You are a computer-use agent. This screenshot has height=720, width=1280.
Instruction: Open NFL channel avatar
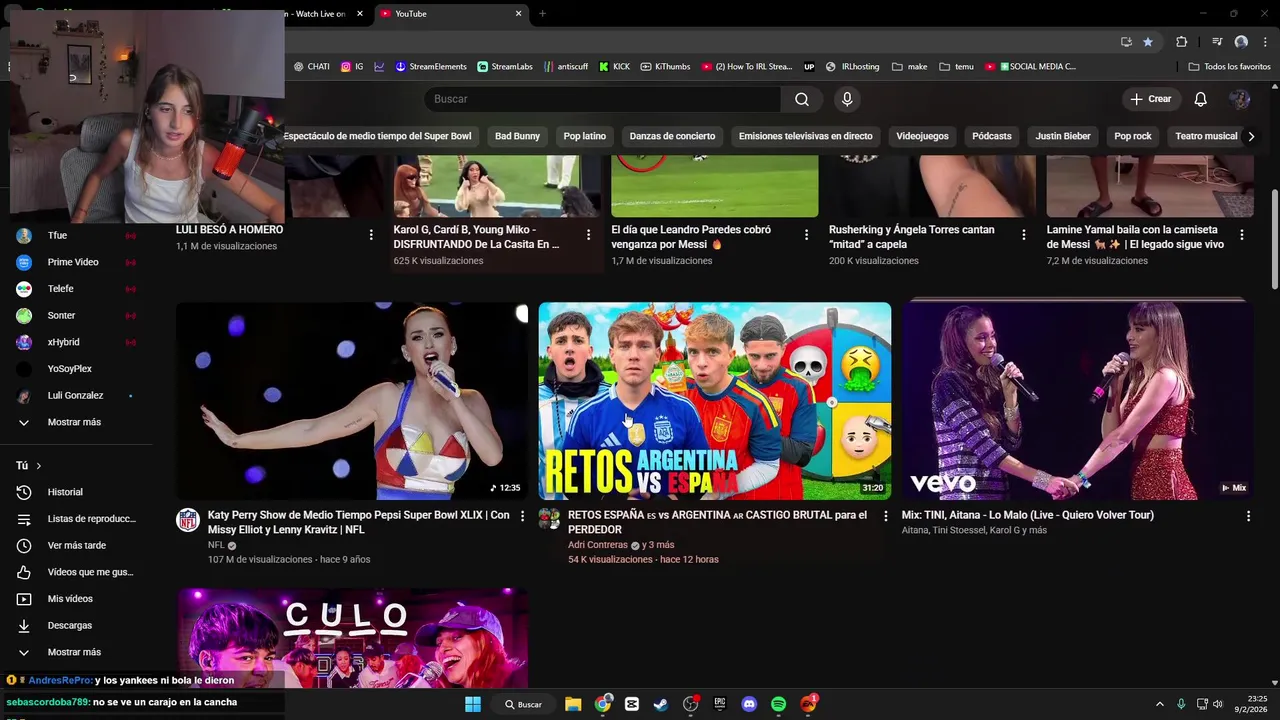coord(188,519)
